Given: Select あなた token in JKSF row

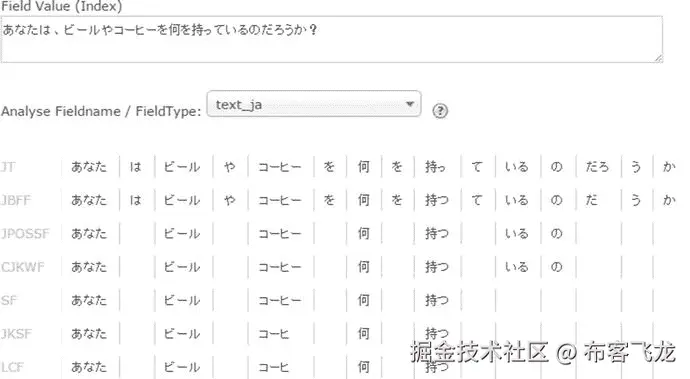Looking at the screenshot, I should [x=89, y=334].
